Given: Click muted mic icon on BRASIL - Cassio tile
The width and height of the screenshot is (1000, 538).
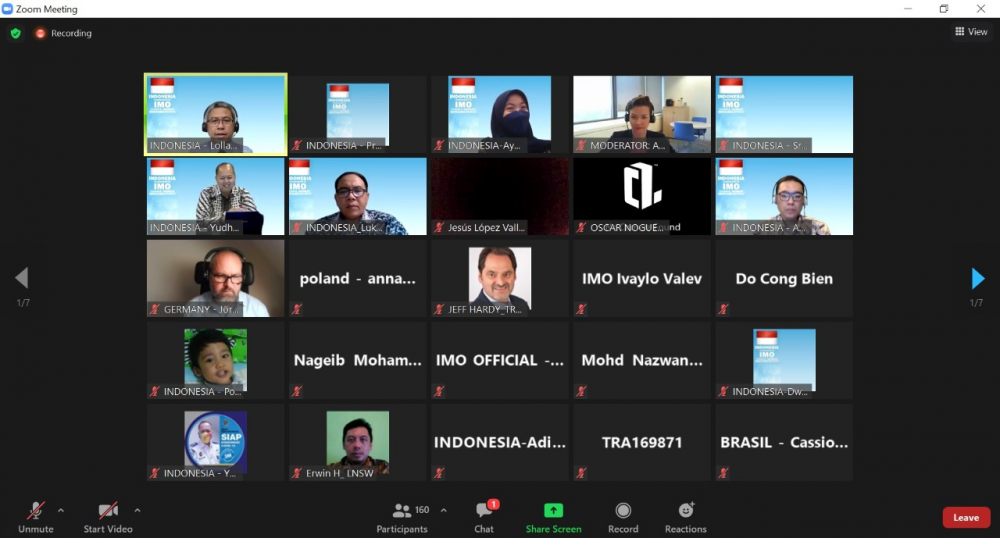Looking at the screenshot, I should (x=723, y=474).
